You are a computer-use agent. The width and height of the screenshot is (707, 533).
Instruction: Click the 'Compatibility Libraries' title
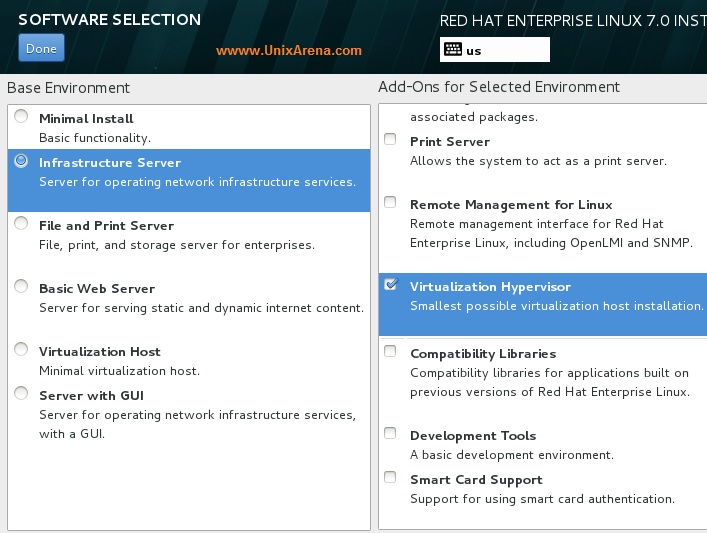click(x=483, y=354)
